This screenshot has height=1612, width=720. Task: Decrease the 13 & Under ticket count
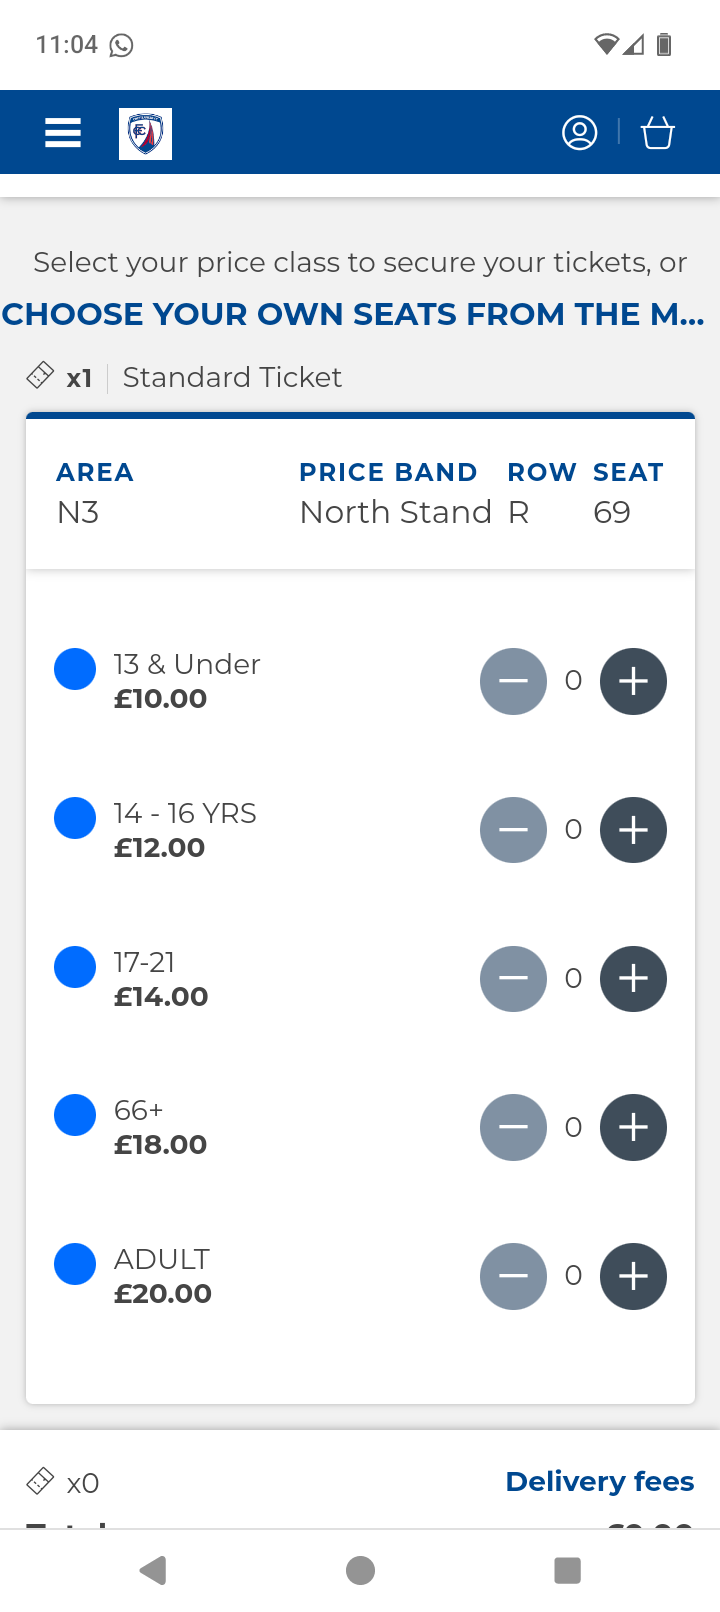click(x=513, y=682)
